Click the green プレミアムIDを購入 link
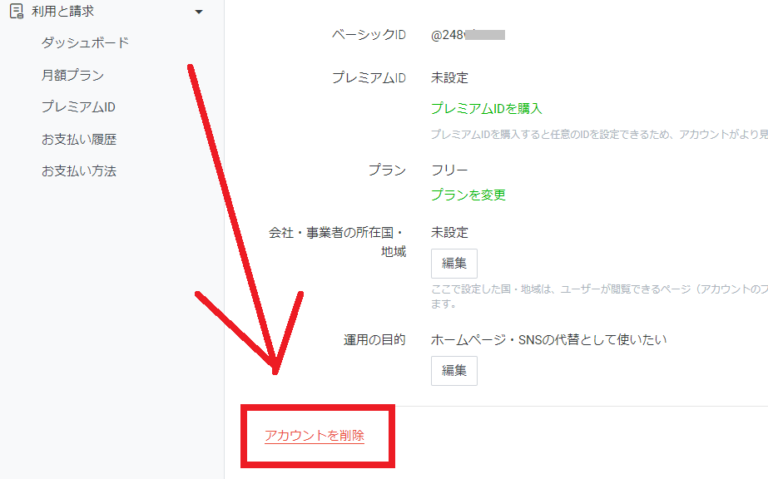This screenshot has height=479, width=768. click(486, 108)
